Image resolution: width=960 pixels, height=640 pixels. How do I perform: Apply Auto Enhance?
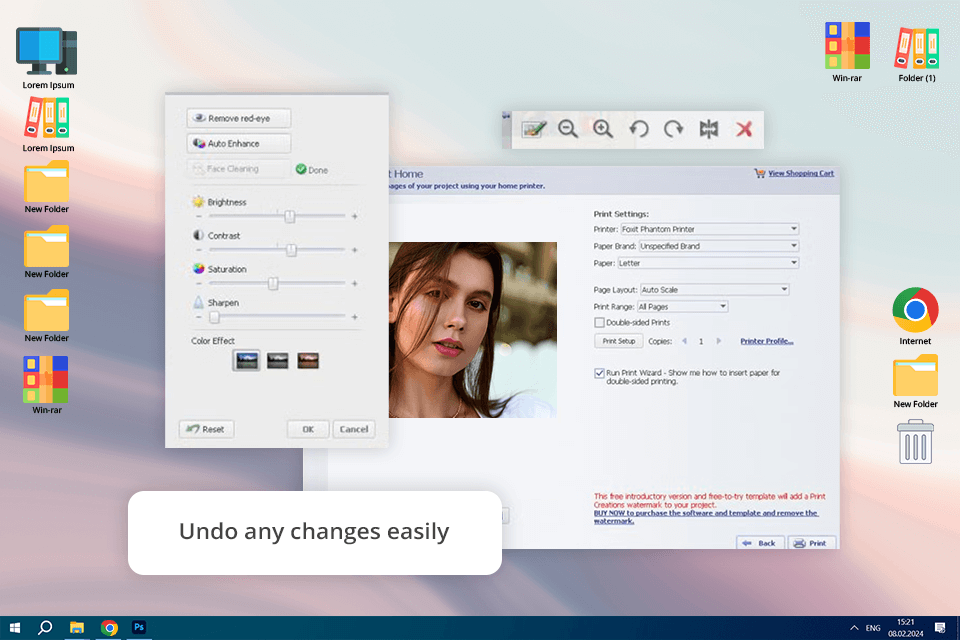coord(239,143)
